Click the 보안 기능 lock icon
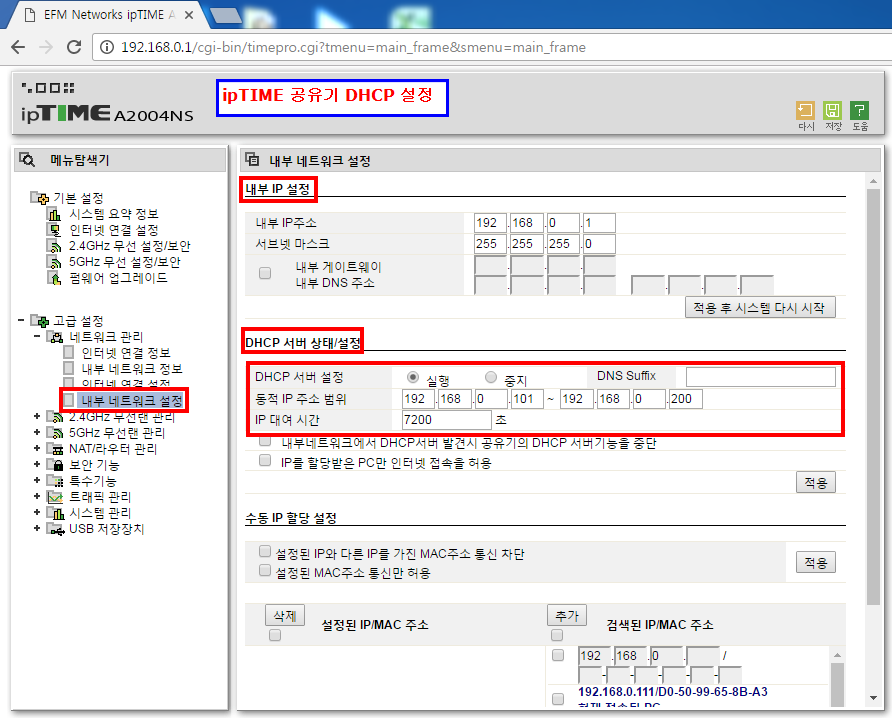Image resolution: width=892 pixels, height=718 pixels. (x=58, y=464)
